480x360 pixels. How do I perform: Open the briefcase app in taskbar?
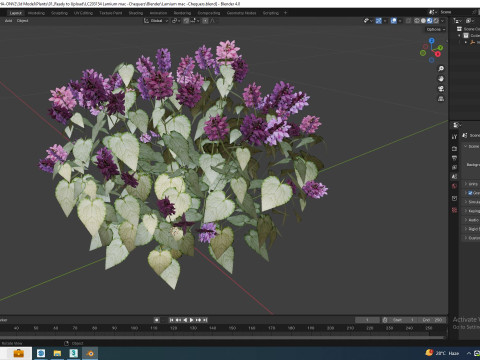click(x=18, y=353)
